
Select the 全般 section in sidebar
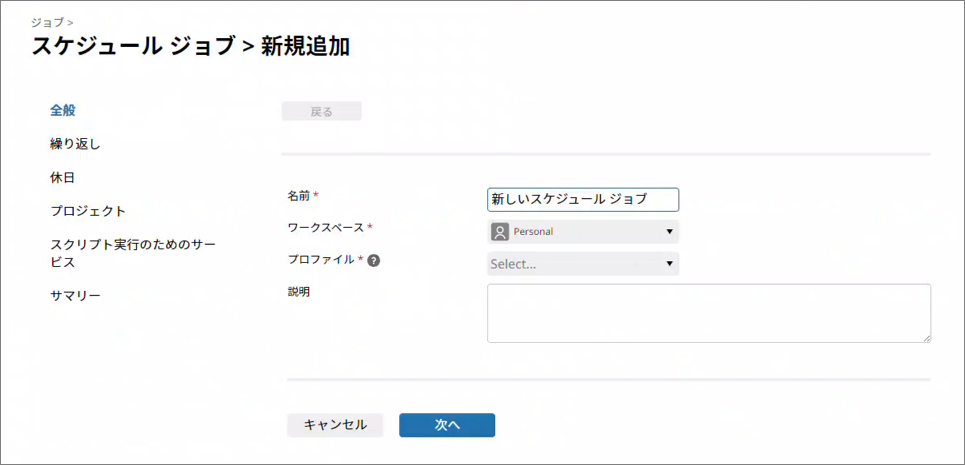coord(63,110)
